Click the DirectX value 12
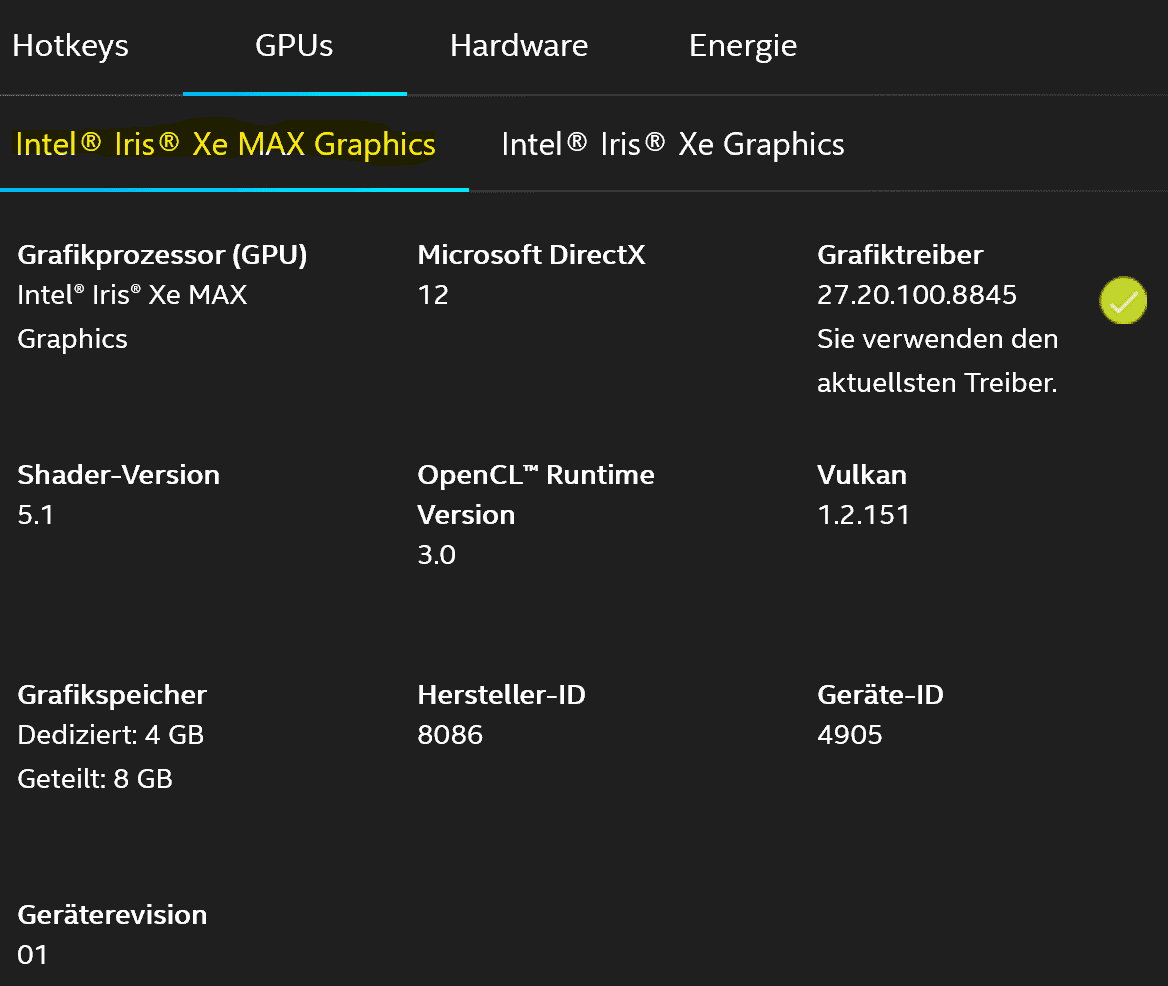 coord(433,295)
